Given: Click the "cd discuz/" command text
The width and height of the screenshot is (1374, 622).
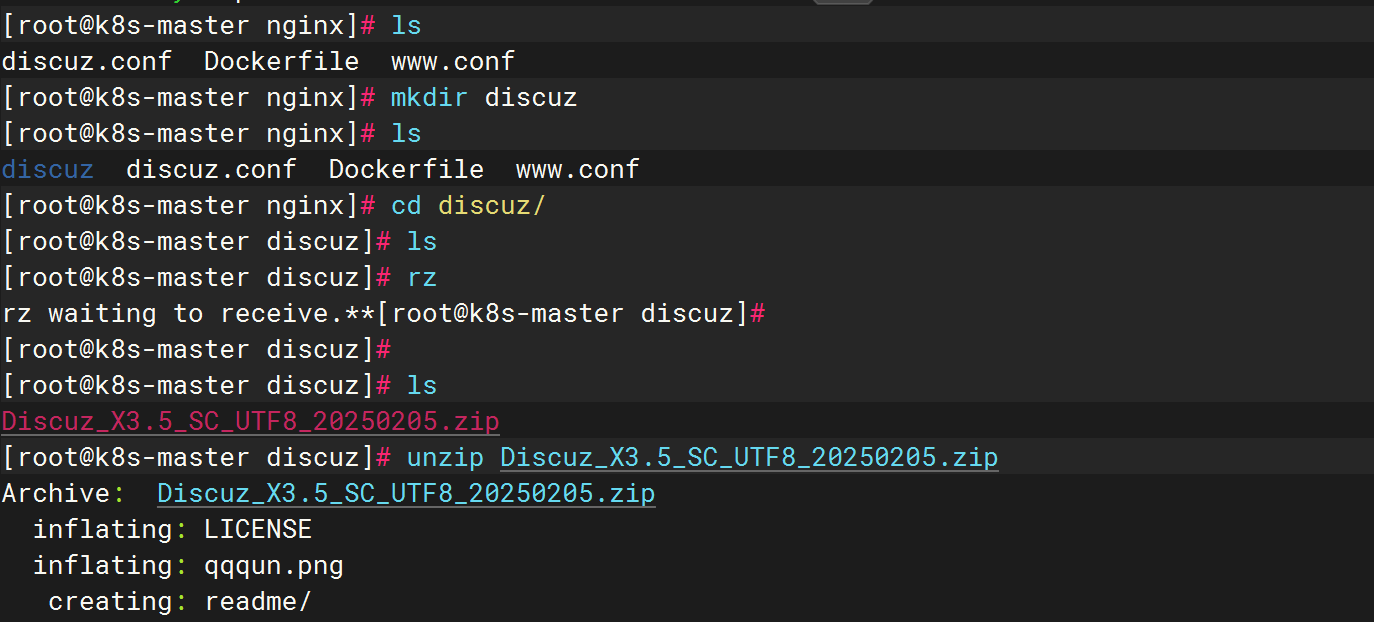Looking at the screenshot, I should click(468, 205).
